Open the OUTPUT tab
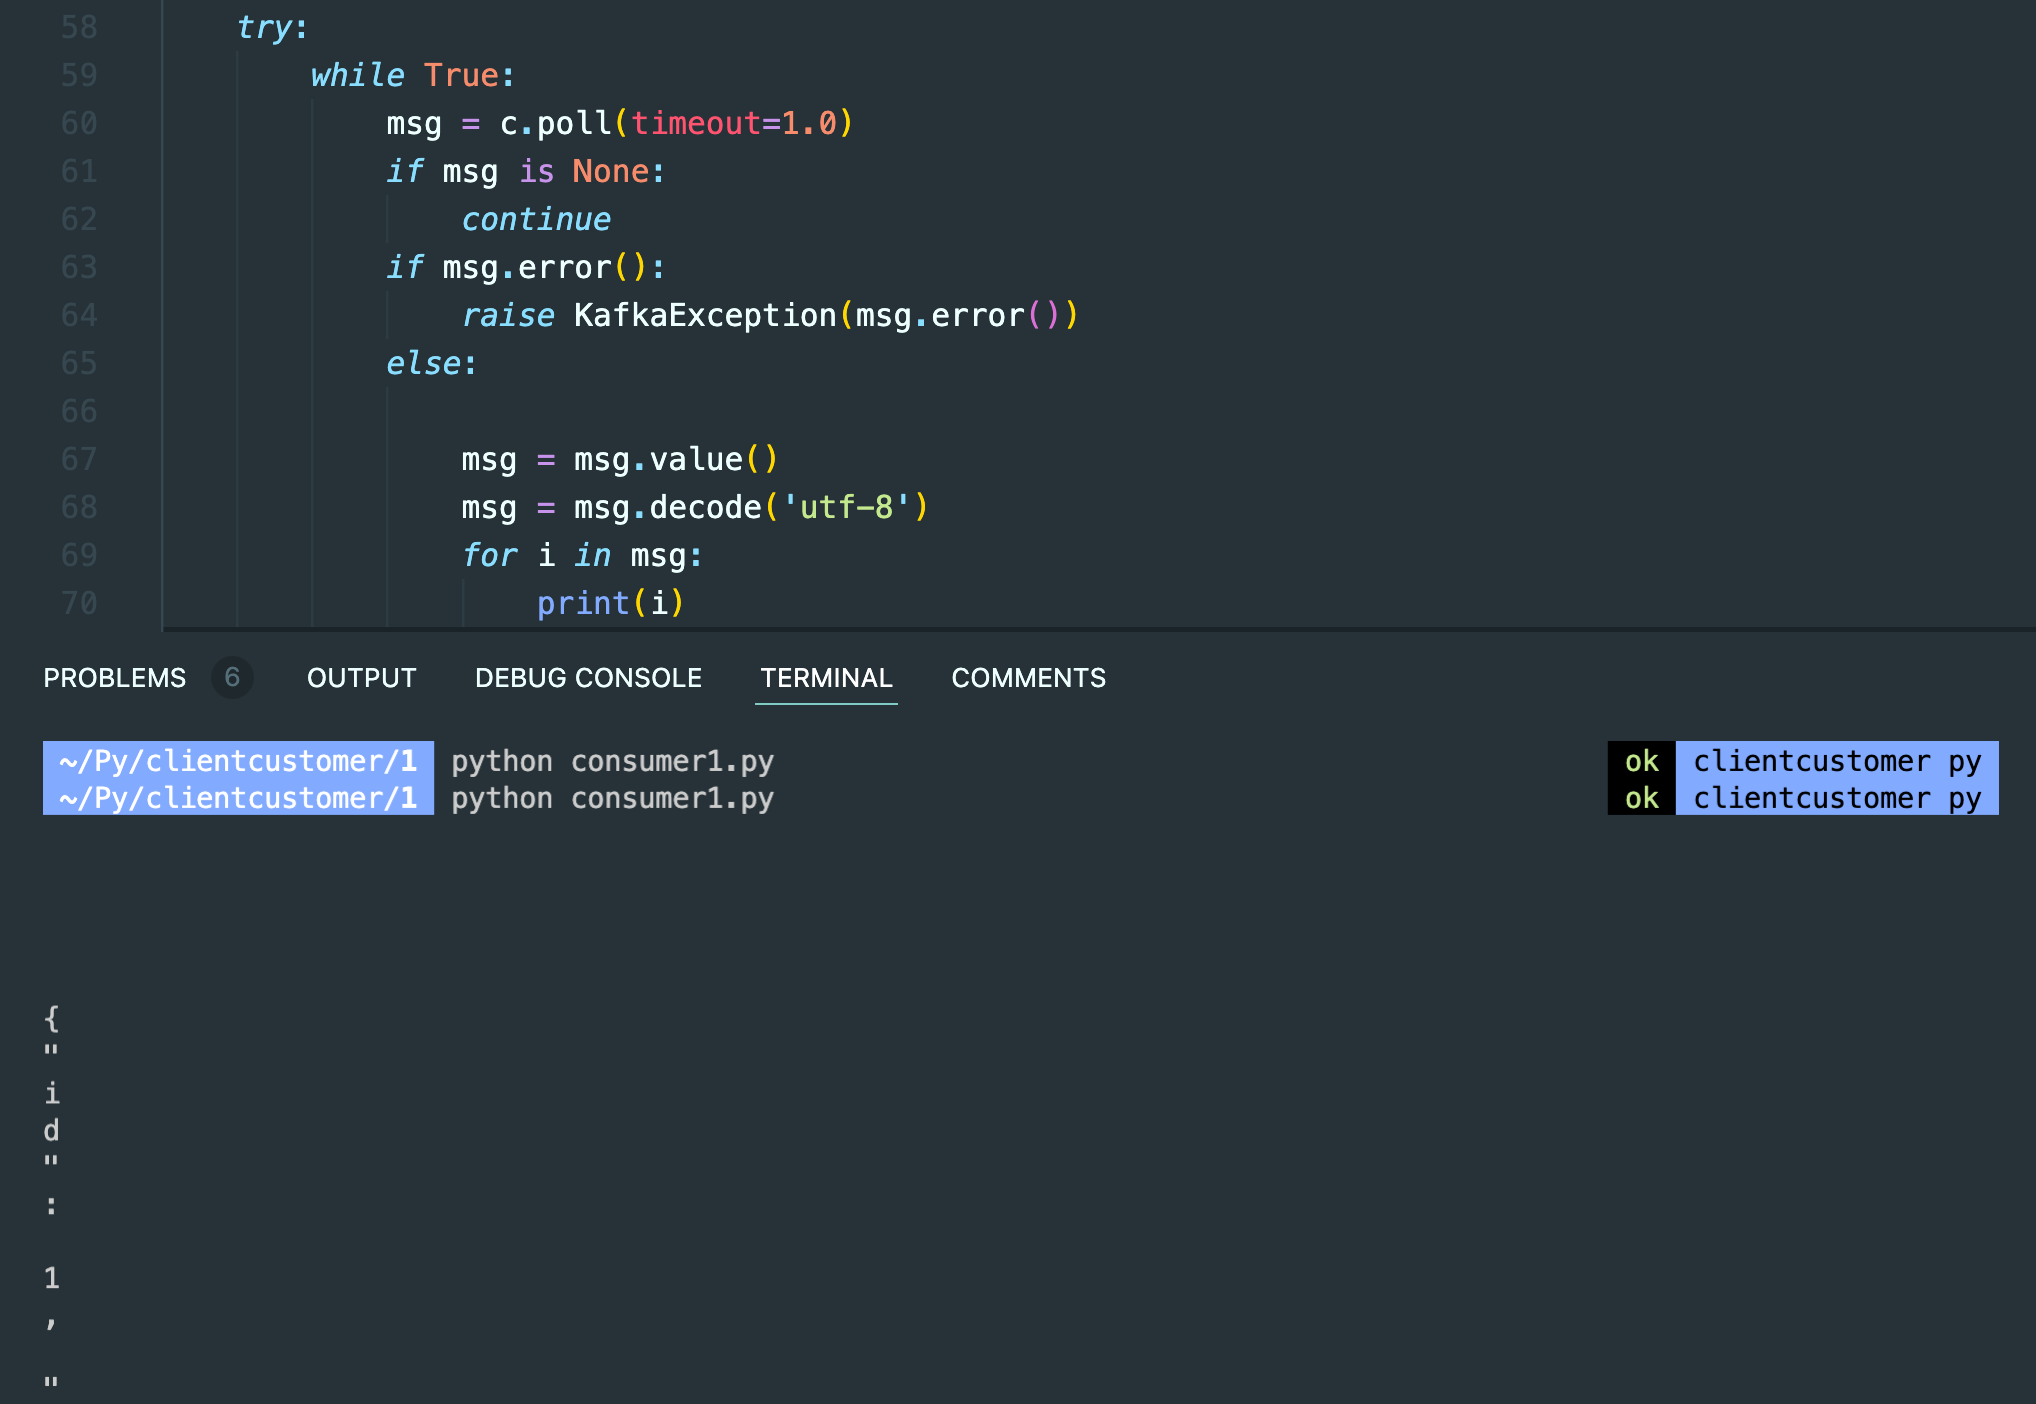Image resolution: width=2036 pixels, height=1404 pixels. coord(361,678)
